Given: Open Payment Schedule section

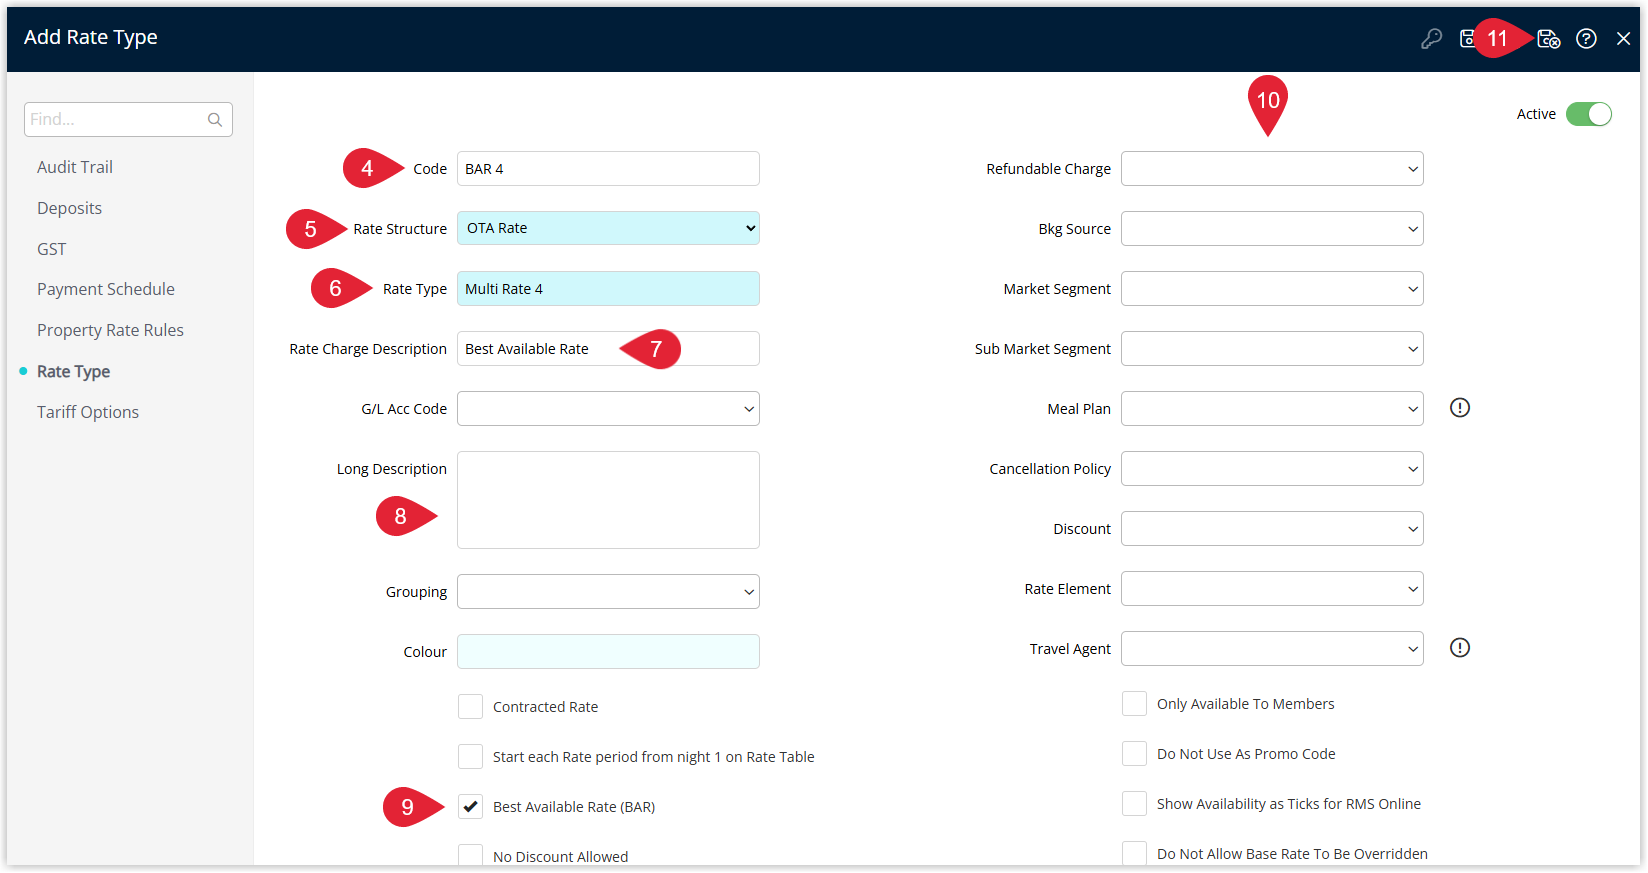Looking at the screenshot, I should pyautogui.click(x=106, y=289).
